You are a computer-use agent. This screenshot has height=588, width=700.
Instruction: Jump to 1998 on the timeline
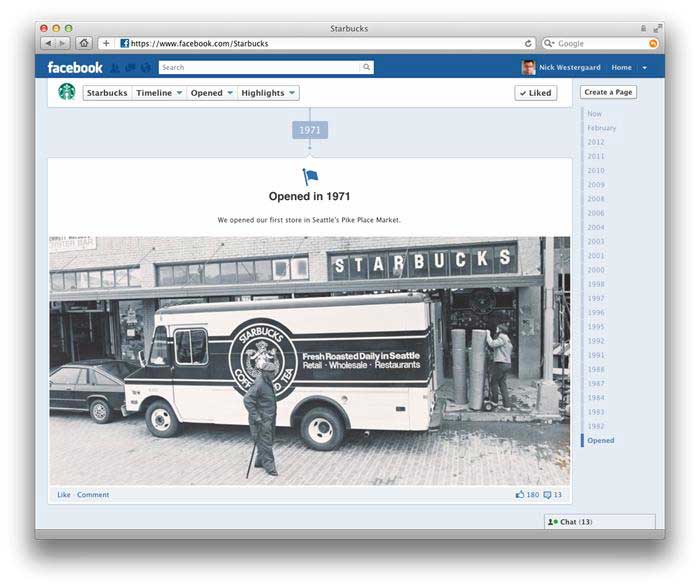point(596,284)
